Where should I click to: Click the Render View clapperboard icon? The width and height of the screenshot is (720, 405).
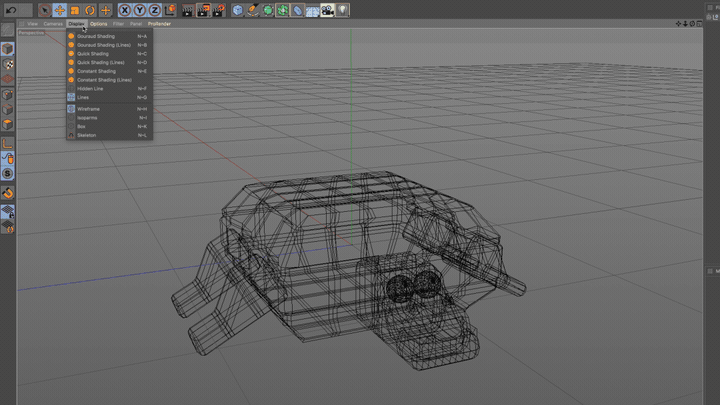(x=187, y=10)
